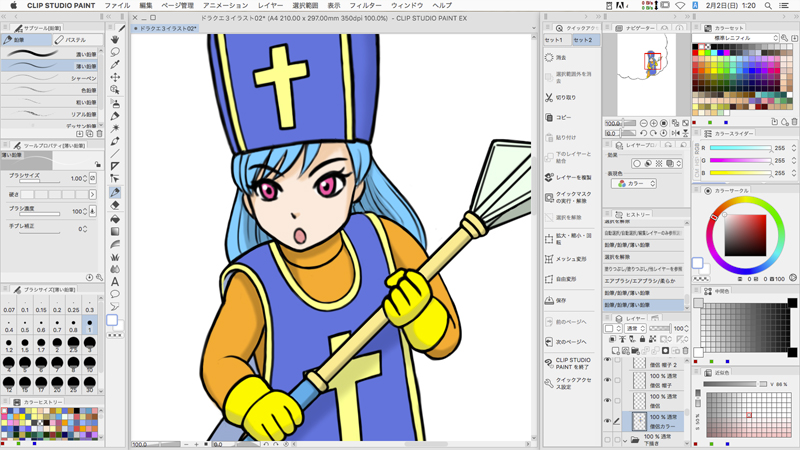Select リアル鉛筆 subtool

coord(51,114)
